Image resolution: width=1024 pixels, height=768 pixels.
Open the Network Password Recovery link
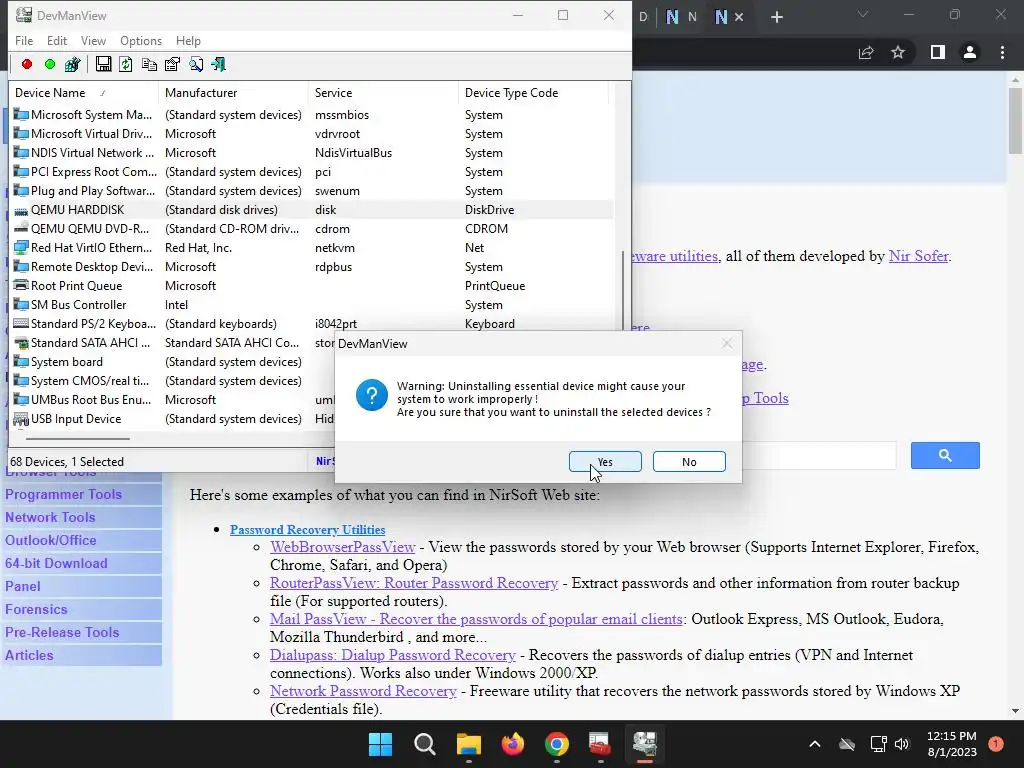[x=363, y=691]
